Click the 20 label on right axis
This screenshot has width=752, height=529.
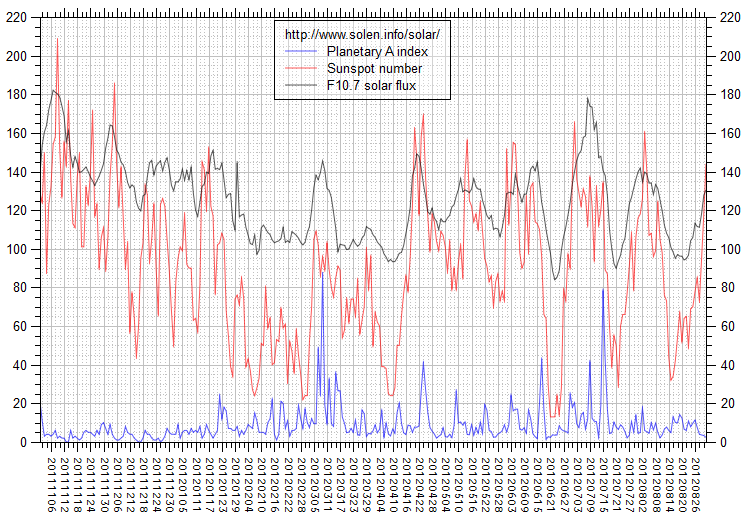[727, 404]
